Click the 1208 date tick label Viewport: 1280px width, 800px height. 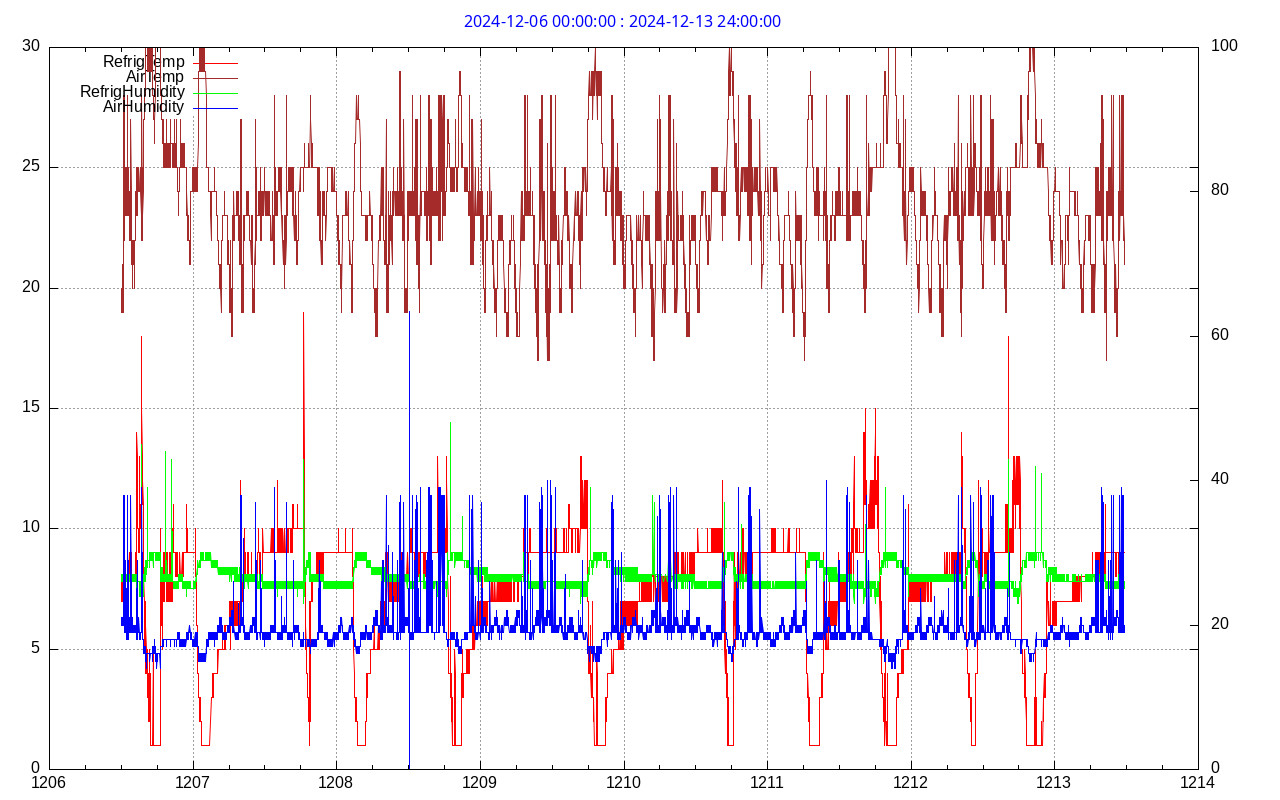336,782
